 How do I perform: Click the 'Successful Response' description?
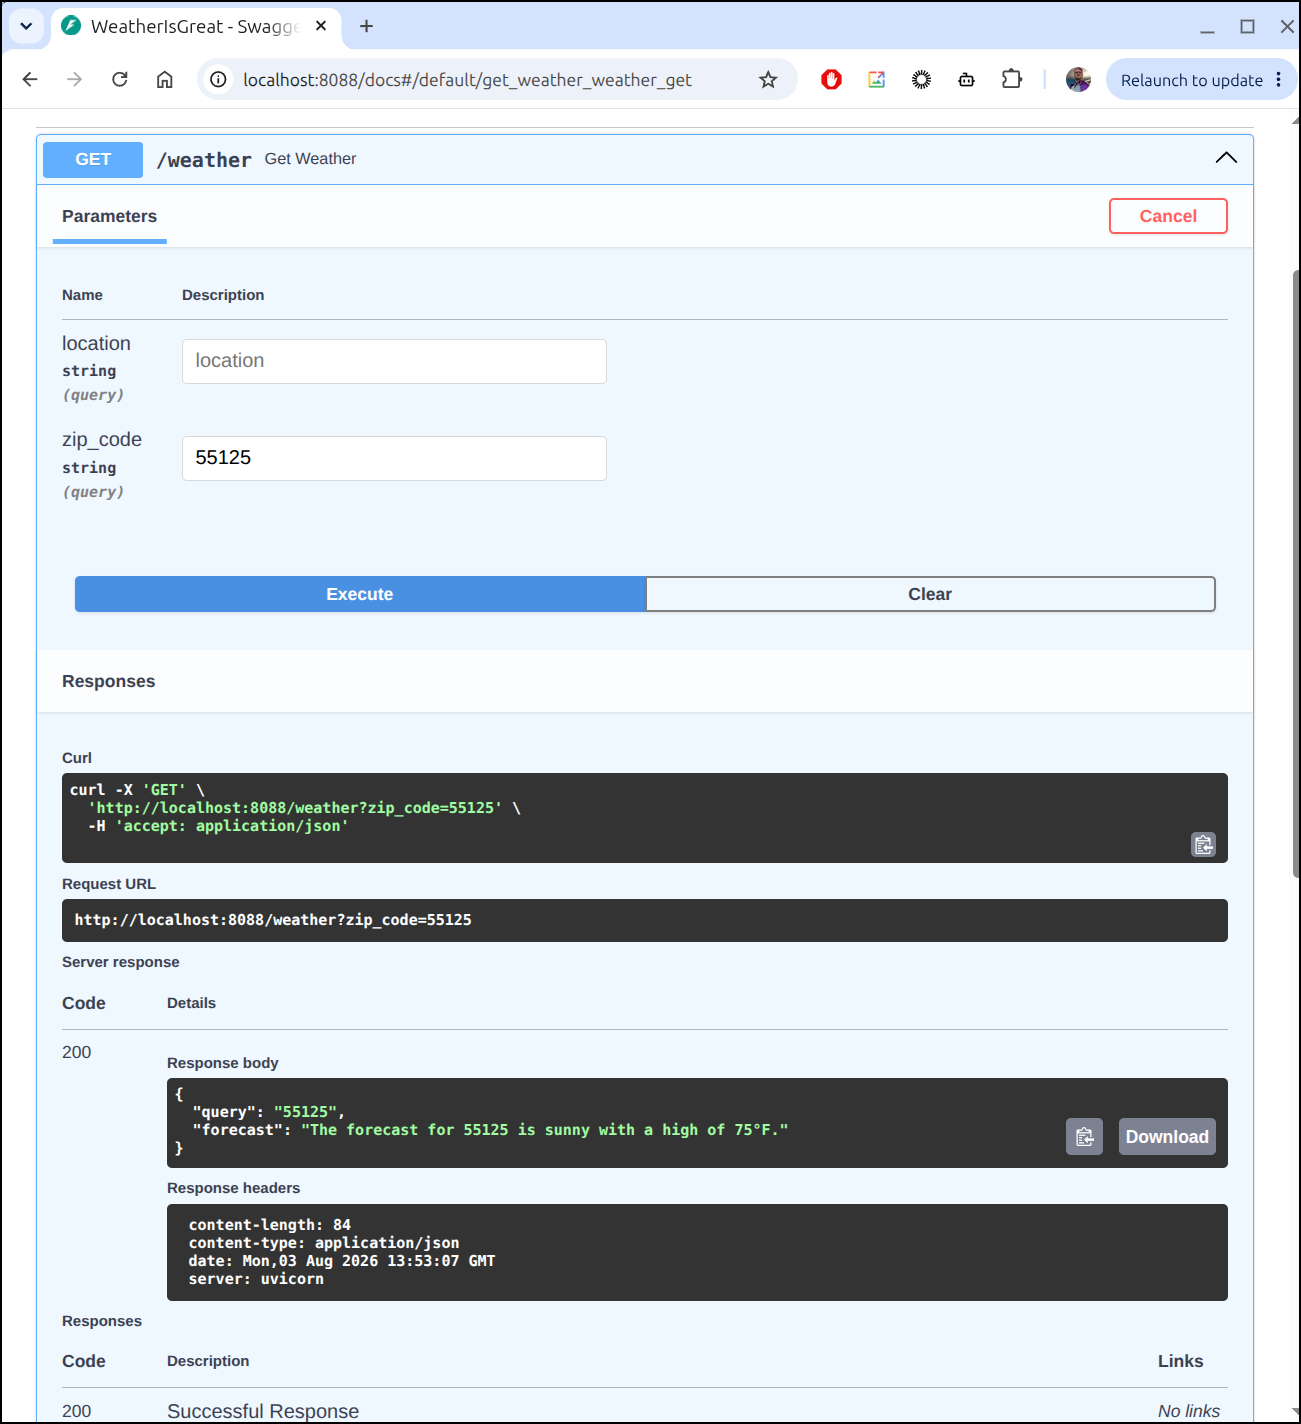tap(263, 1411)
